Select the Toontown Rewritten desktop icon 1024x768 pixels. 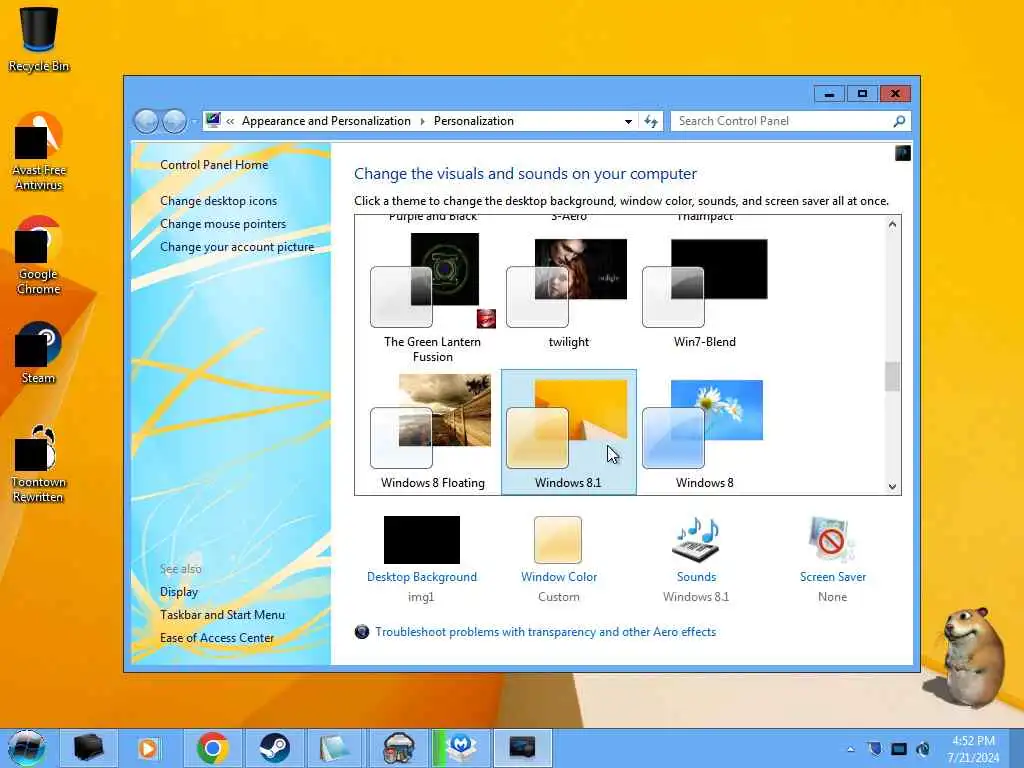click(39, 464)
